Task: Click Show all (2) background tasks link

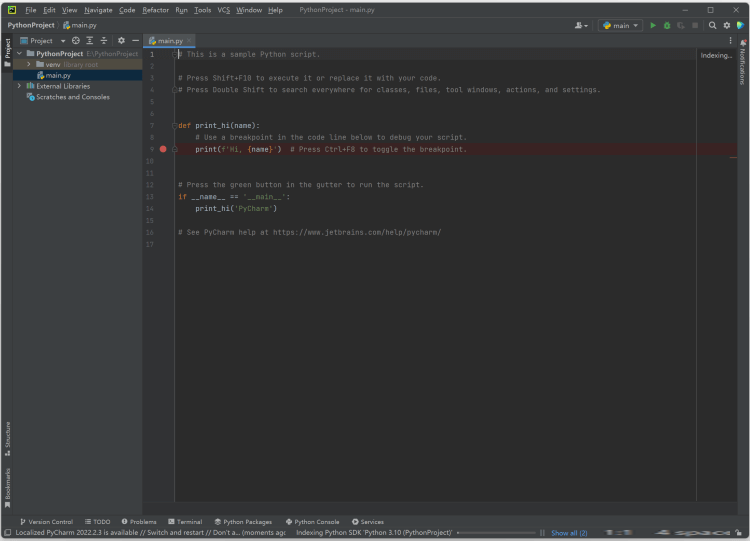Action: [x=569, y=533]
